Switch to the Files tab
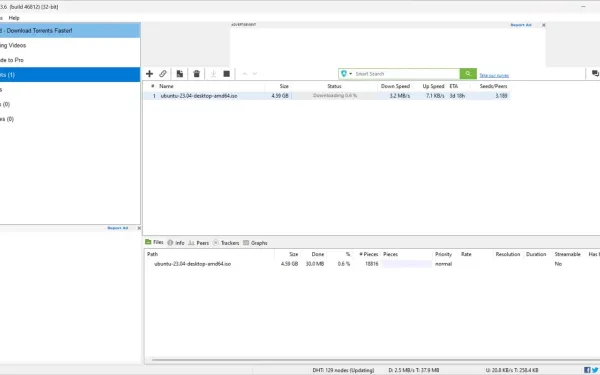Viewport: 600px width, 375px height. [154, 242]
